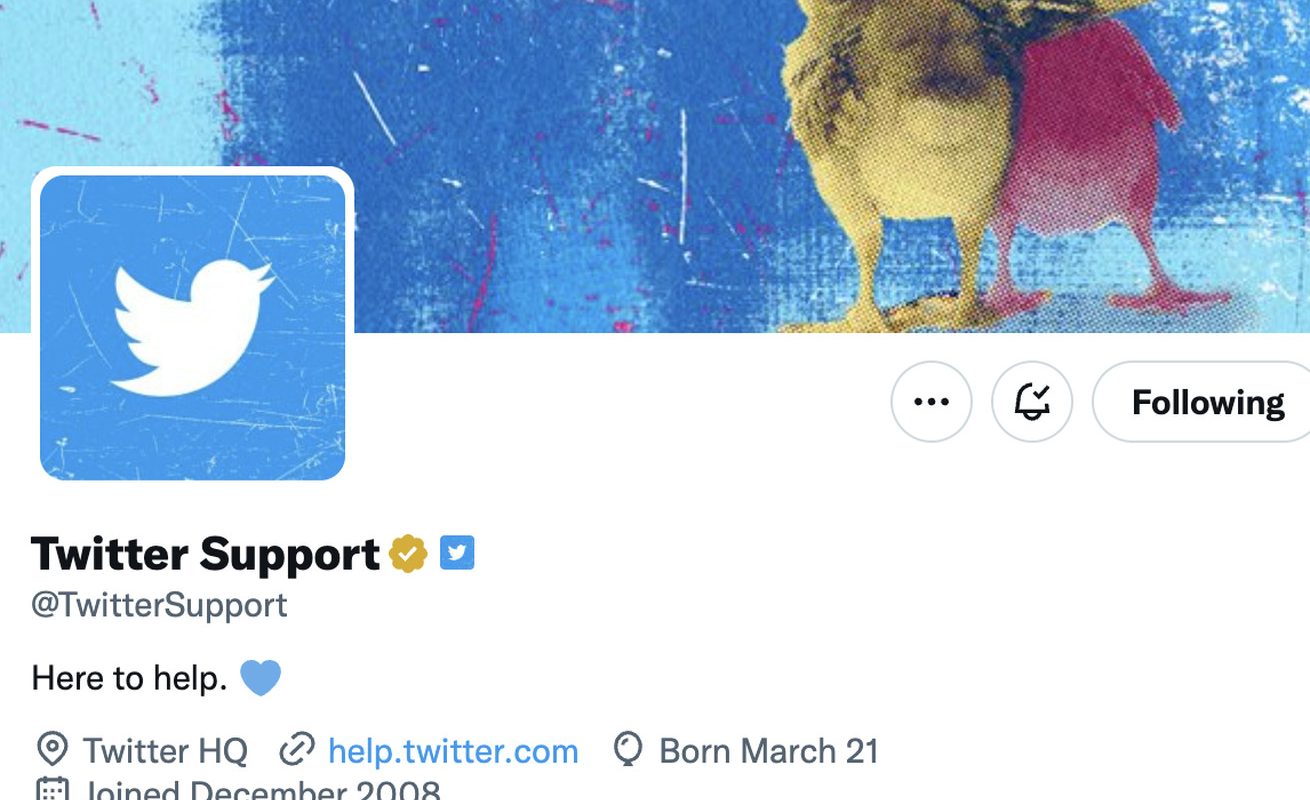Click the Twitter Support display name
The image size is (1310, 800).
(x=205, y=554)
